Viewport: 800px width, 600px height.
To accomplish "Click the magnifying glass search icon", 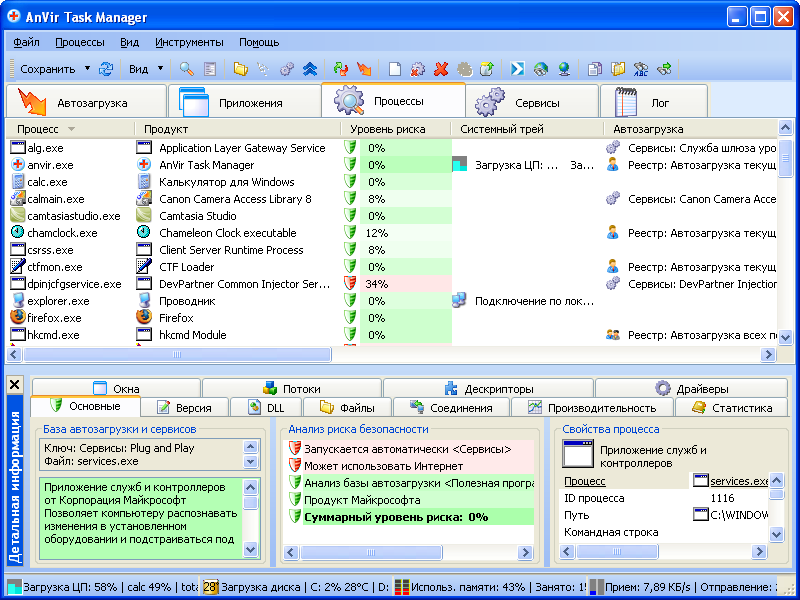I will (x=186, y=69).
